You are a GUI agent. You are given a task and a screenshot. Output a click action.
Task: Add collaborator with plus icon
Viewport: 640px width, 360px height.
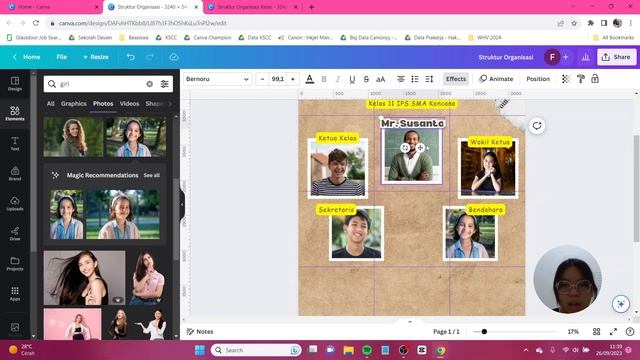(x=566, y=57)
